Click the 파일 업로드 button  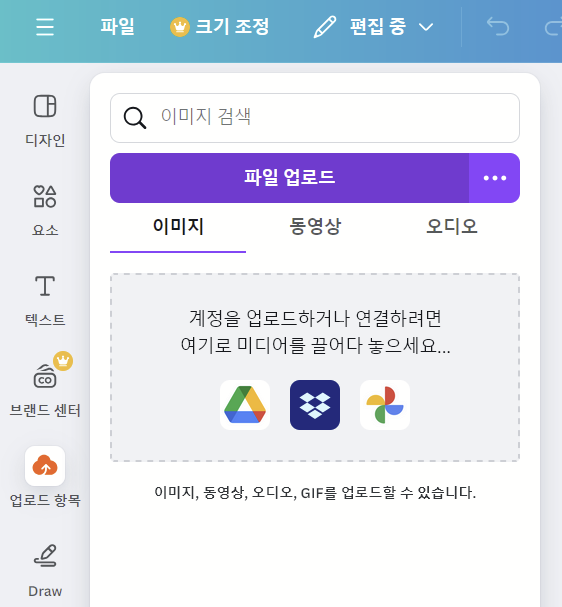tap(290, 178)
